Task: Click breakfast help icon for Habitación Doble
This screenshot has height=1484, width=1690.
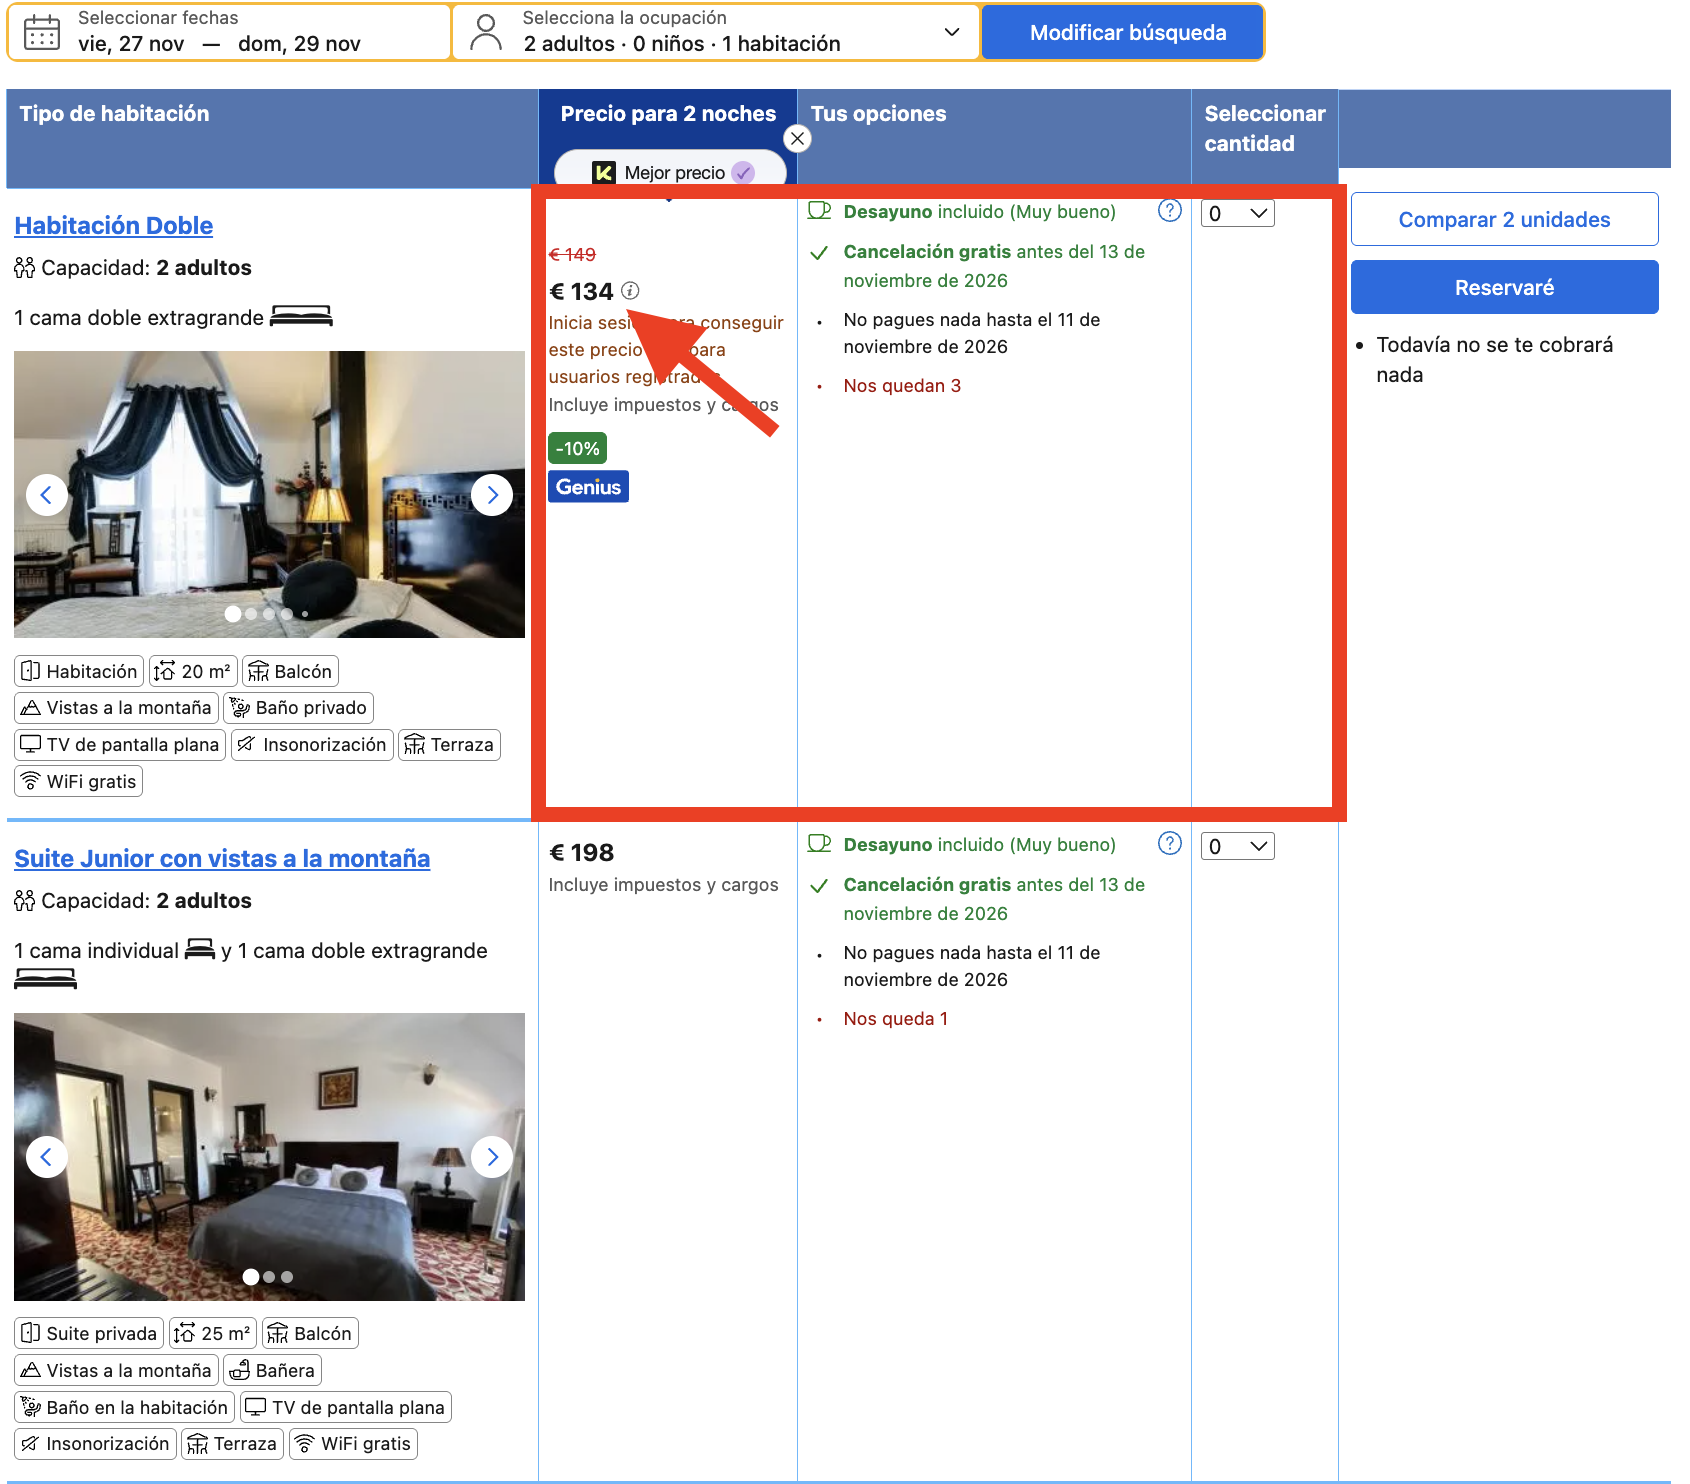Action: coord(1169,210)
